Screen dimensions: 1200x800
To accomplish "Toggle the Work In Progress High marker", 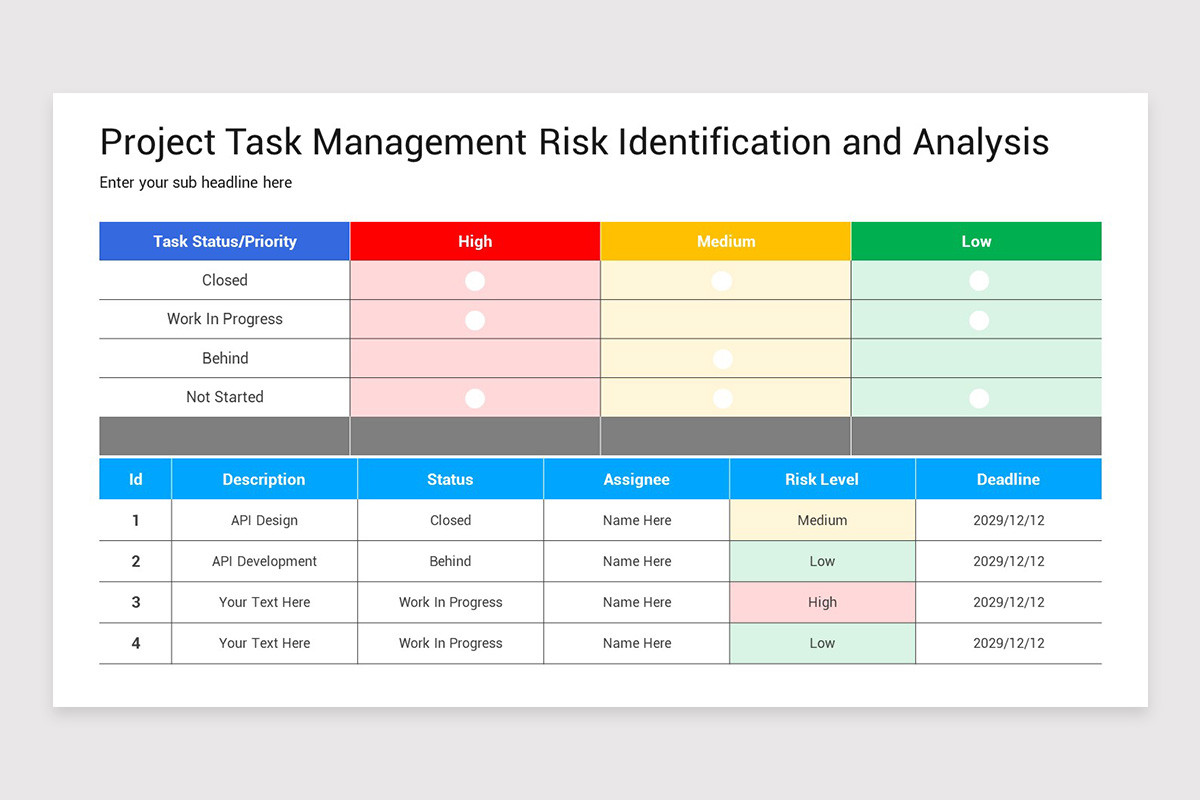I will [474, 320].
